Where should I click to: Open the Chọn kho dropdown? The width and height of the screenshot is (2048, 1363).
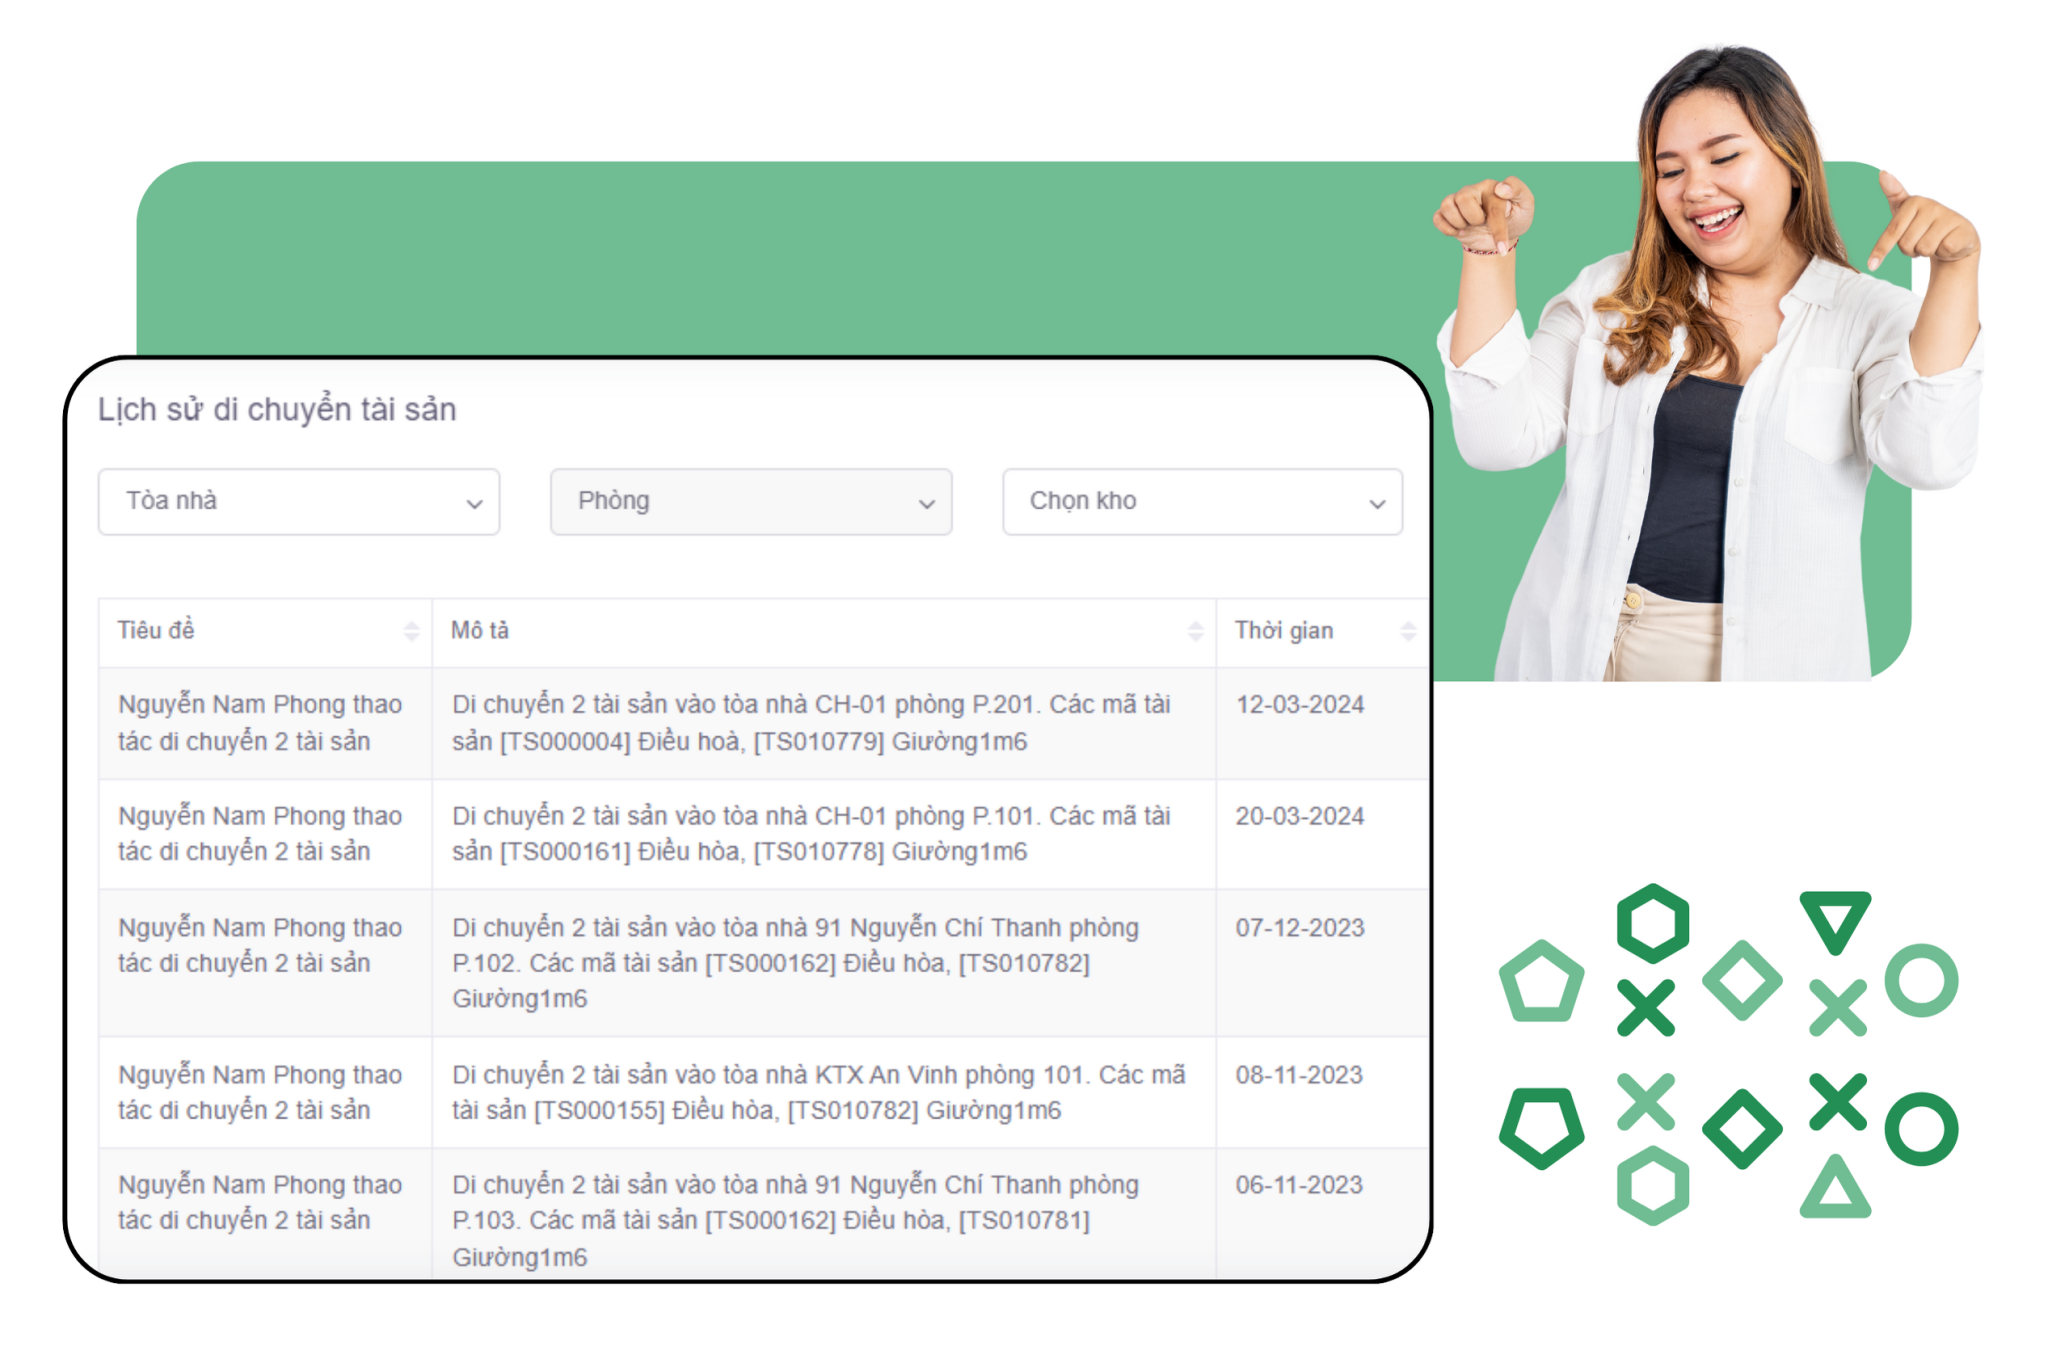(x=1201, y=501)
